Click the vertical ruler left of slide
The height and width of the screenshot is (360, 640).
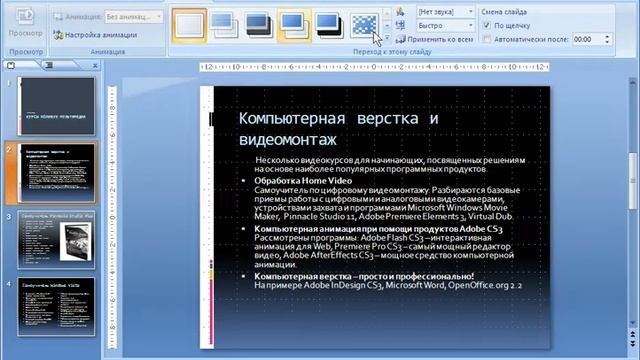click(x=112, y=218)
